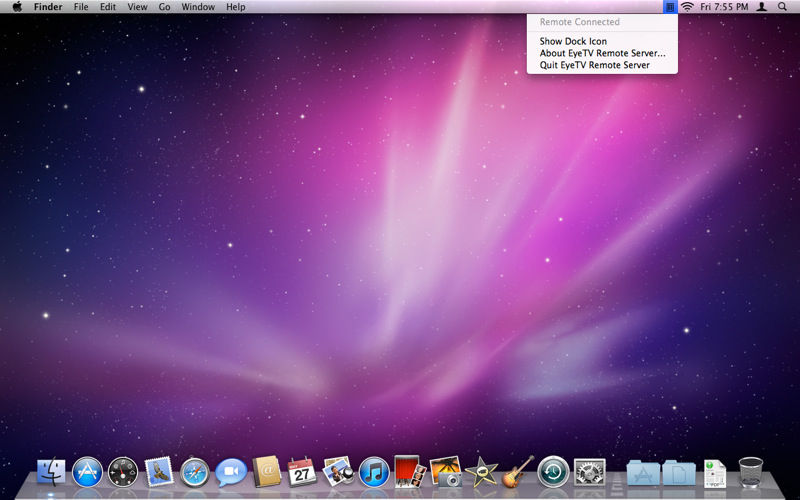Screen dimensions: 800x500
Task: Open the App Store dock icon
Action: coord(87,471)
